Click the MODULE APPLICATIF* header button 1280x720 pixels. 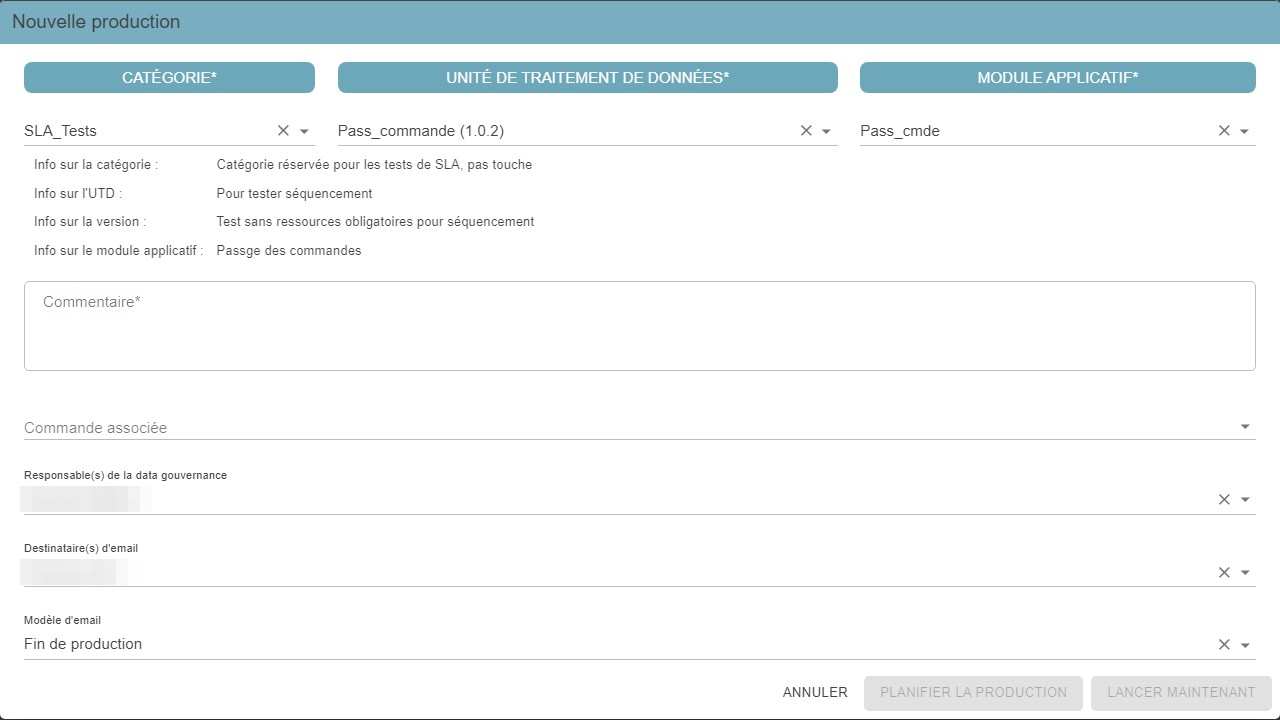1058,78
